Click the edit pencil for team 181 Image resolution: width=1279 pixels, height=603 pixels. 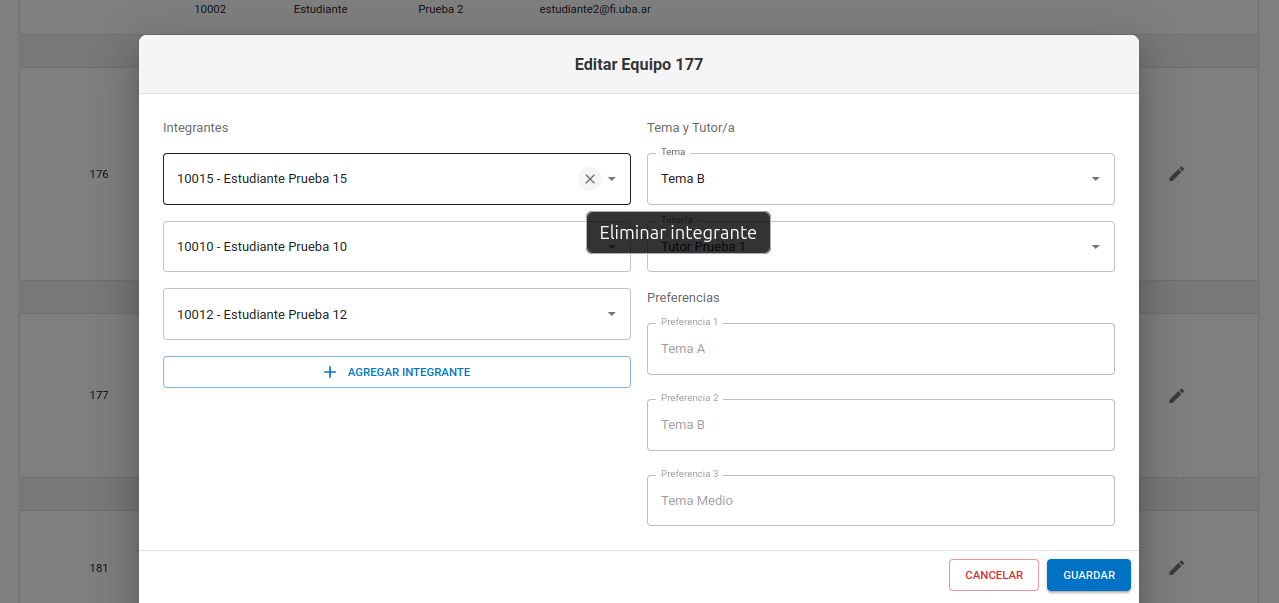(x=1176, y=568)
